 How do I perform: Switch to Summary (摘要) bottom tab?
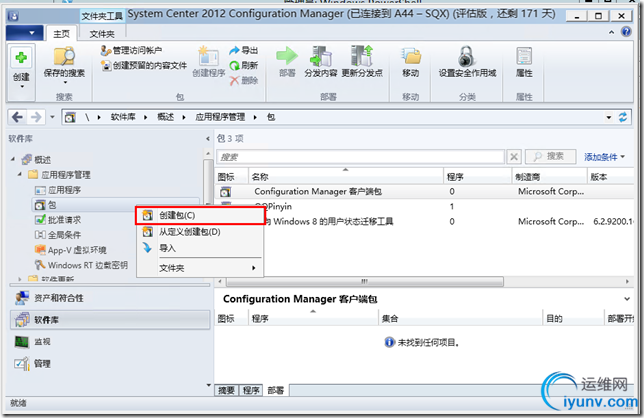[226, 390]
